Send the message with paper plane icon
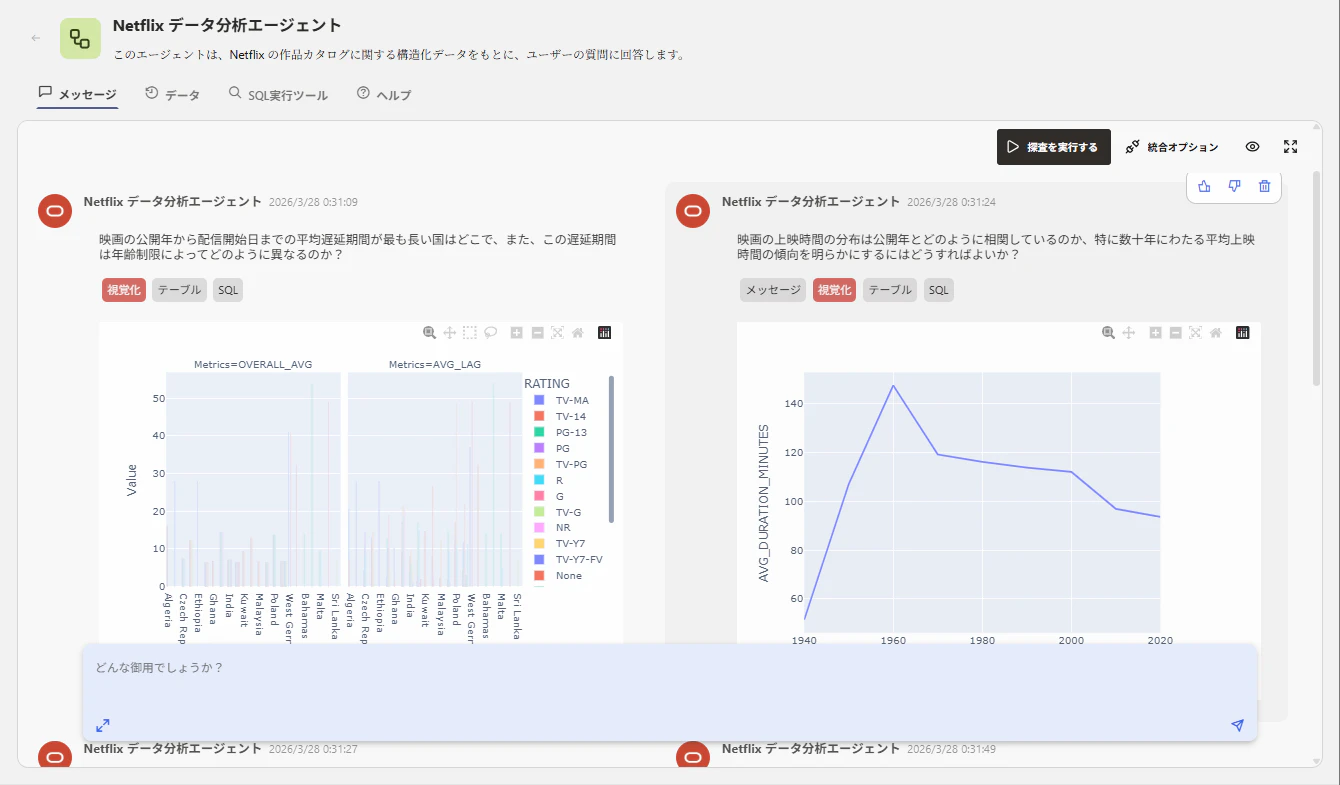Viewport: 1340px width, 785px height. coord(1237,725)
